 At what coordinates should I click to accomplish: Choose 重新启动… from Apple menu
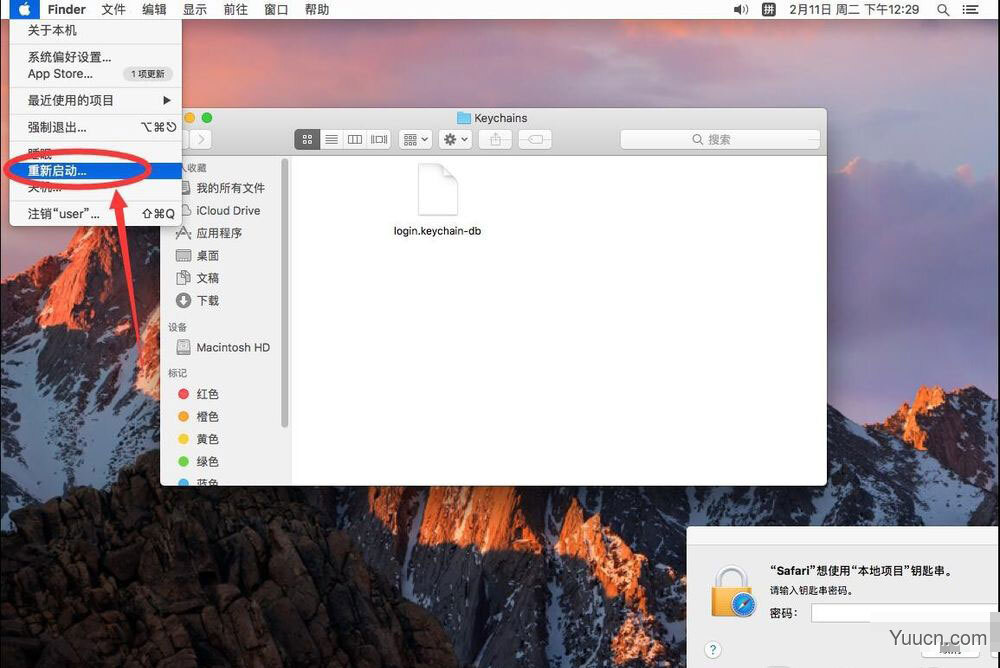click(96, 170)
